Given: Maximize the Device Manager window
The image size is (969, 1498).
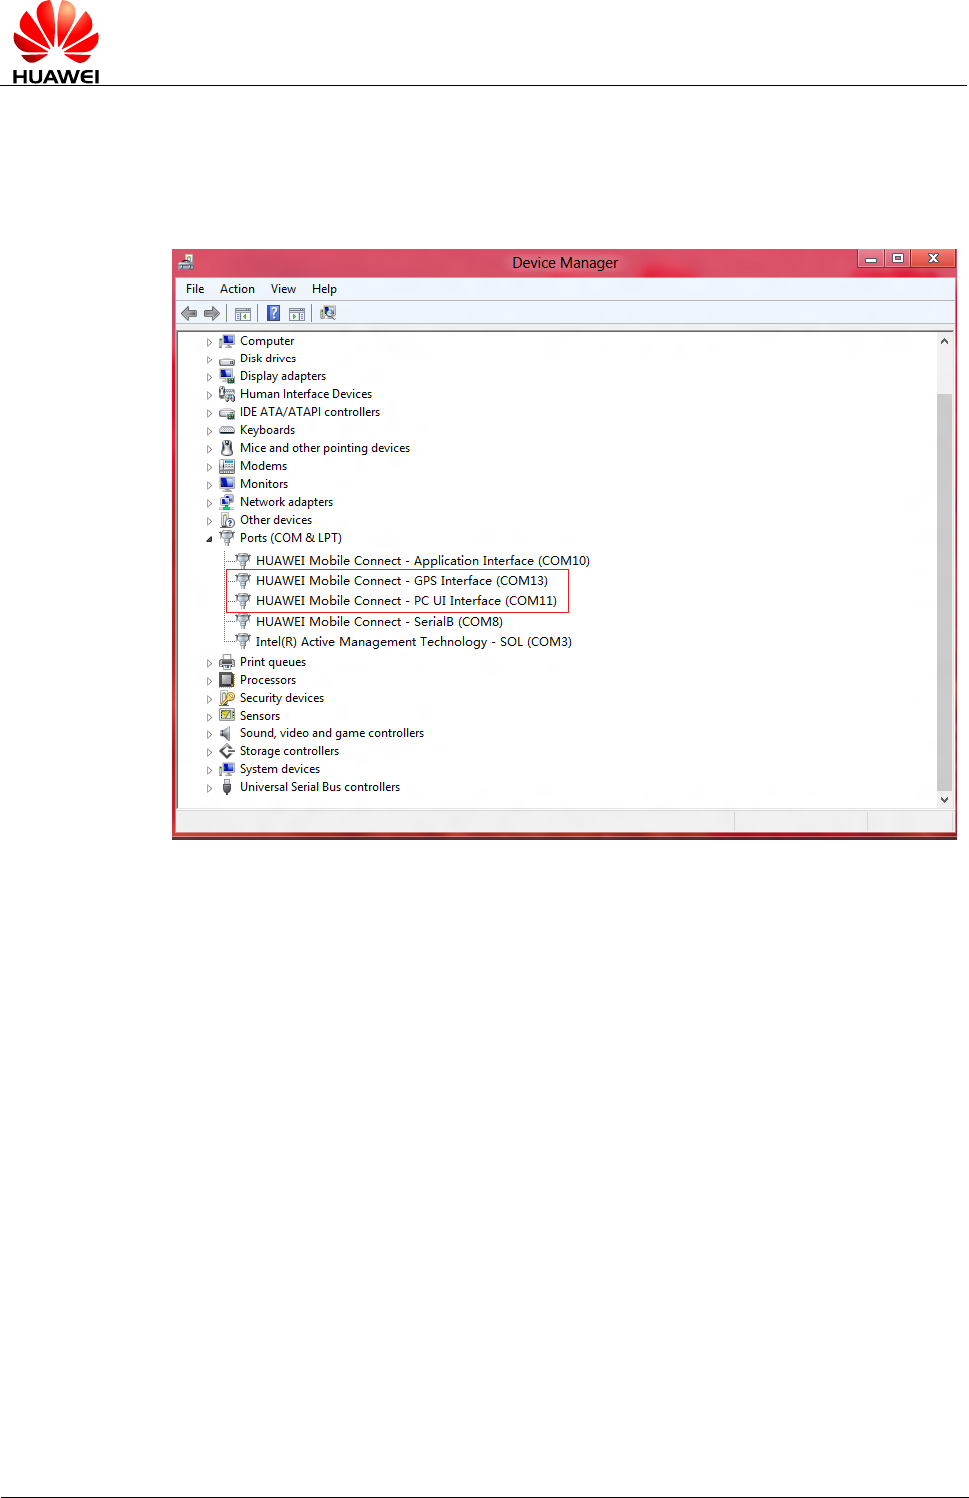Looking at the screenshot, I should tap(898, 258).
